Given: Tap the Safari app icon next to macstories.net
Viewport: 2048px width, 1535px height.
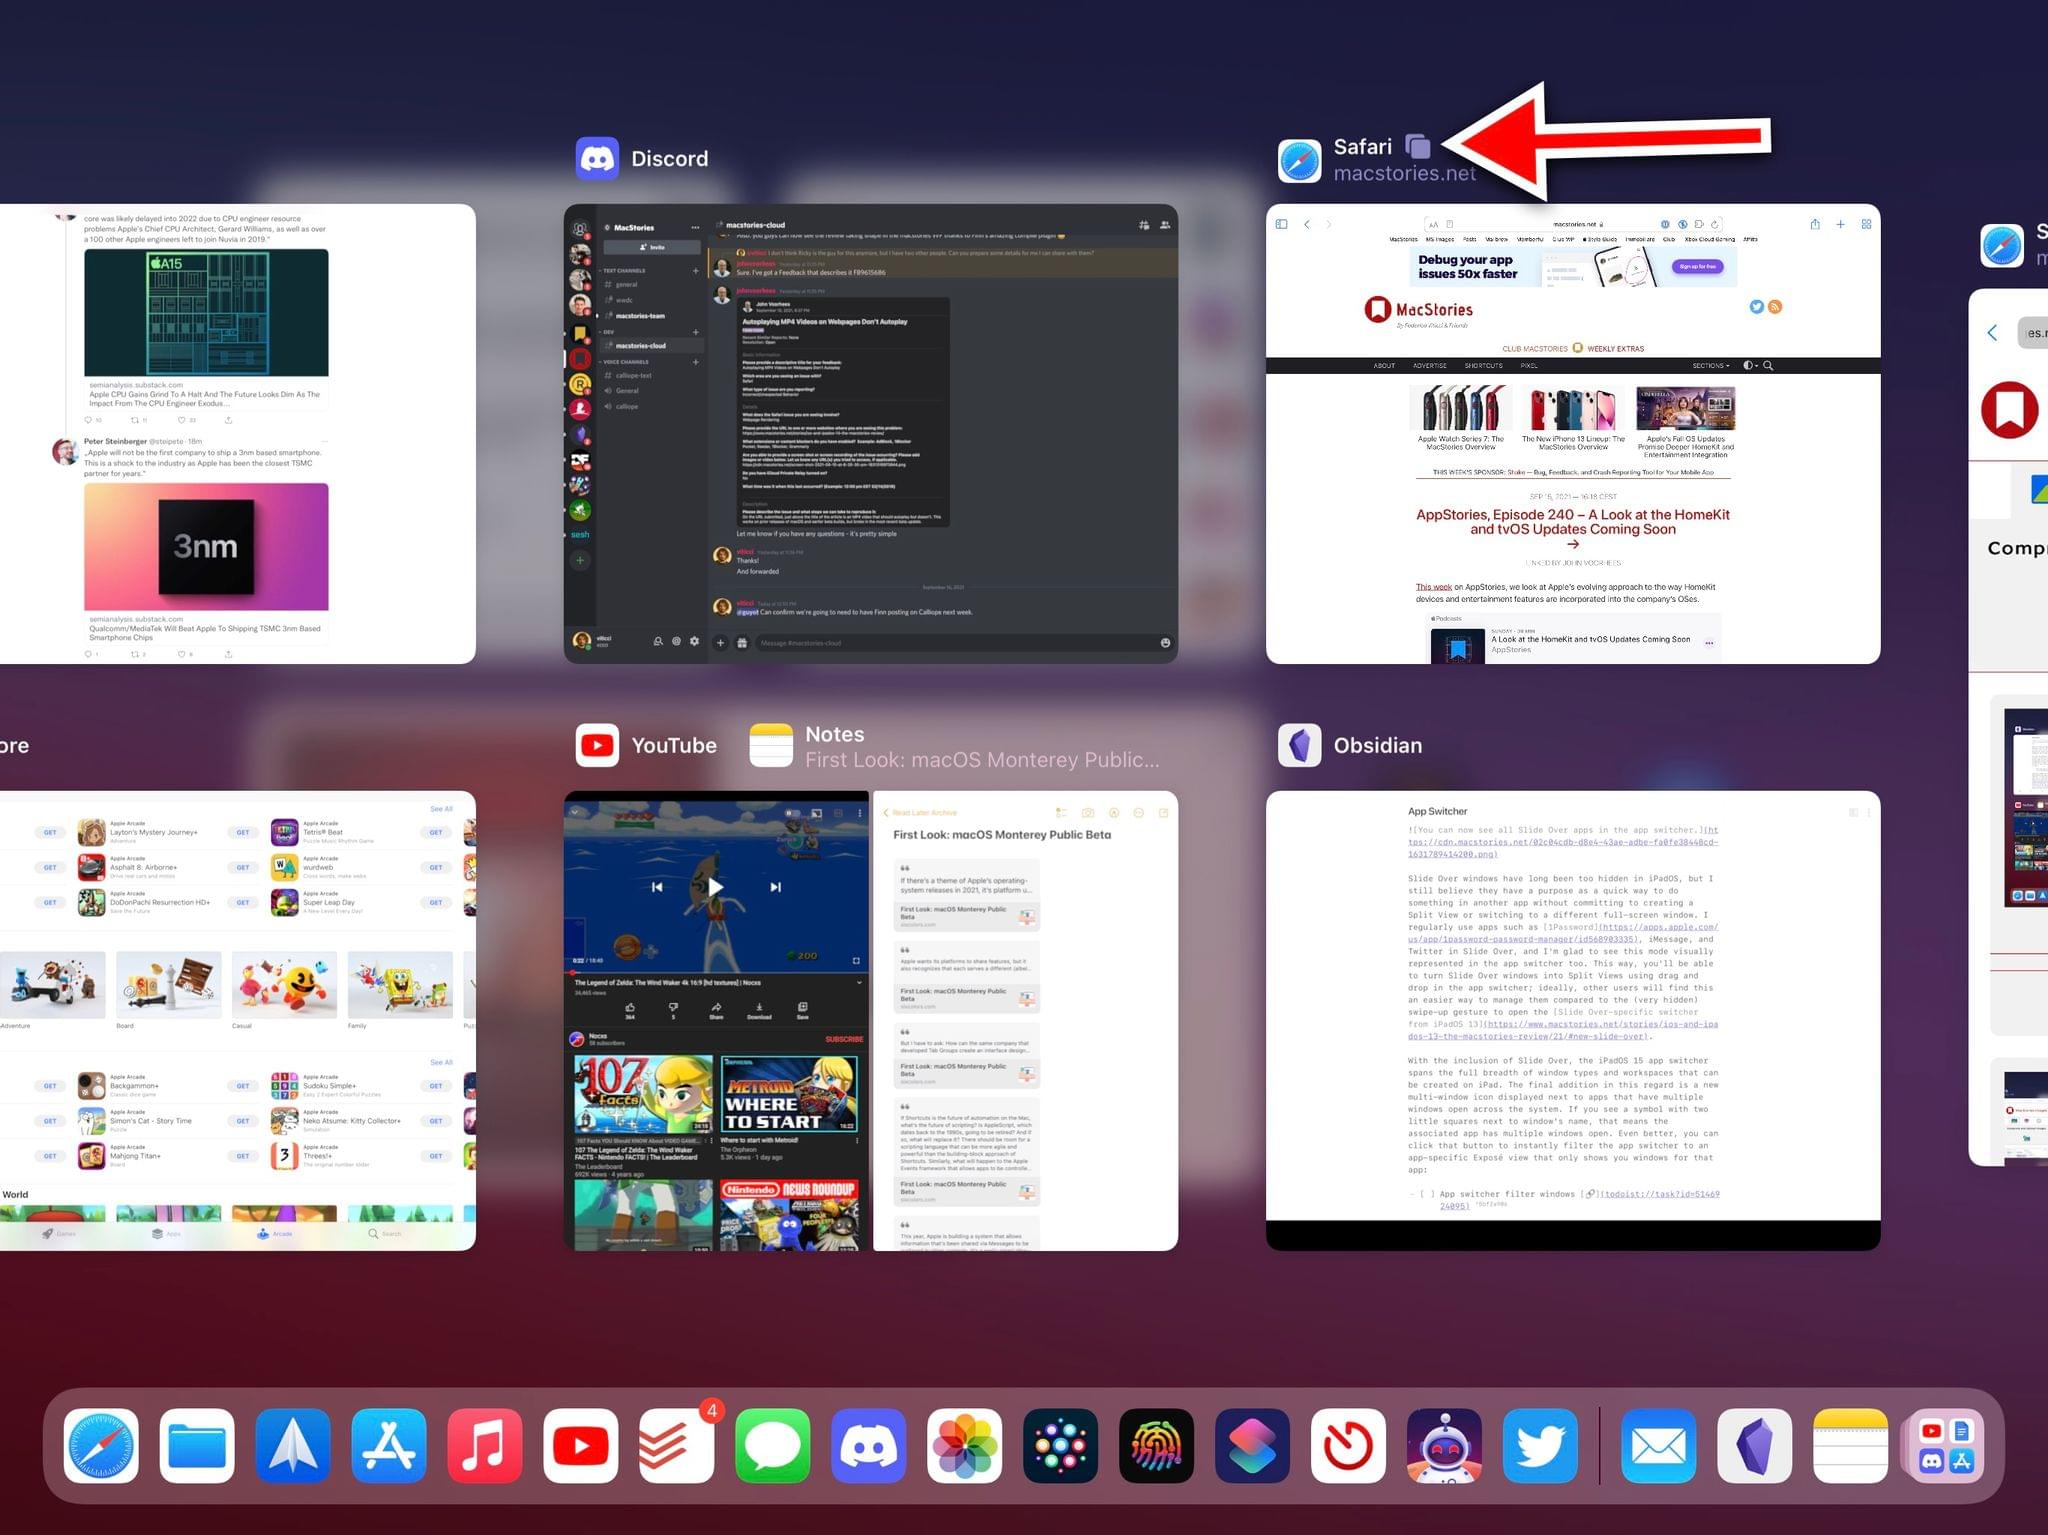Looking at the screenshot, I should pyautogui.click(x=1299, y=160).
